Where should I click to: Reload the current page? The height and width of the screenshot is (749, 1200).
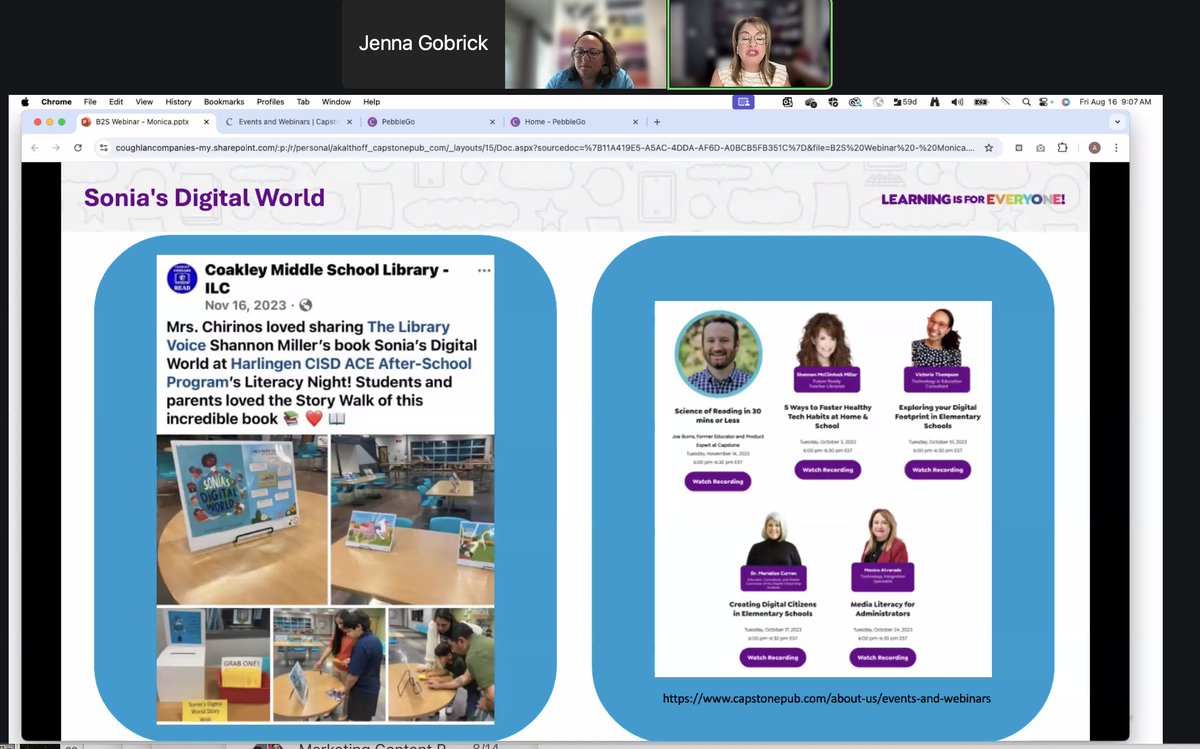click(78, 148)
